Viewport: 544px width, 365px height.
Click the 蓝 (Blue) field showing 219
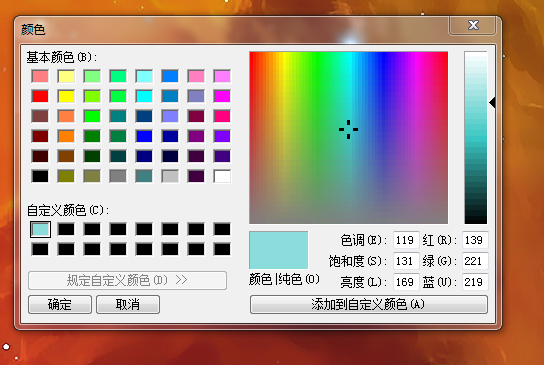[475, 282]
